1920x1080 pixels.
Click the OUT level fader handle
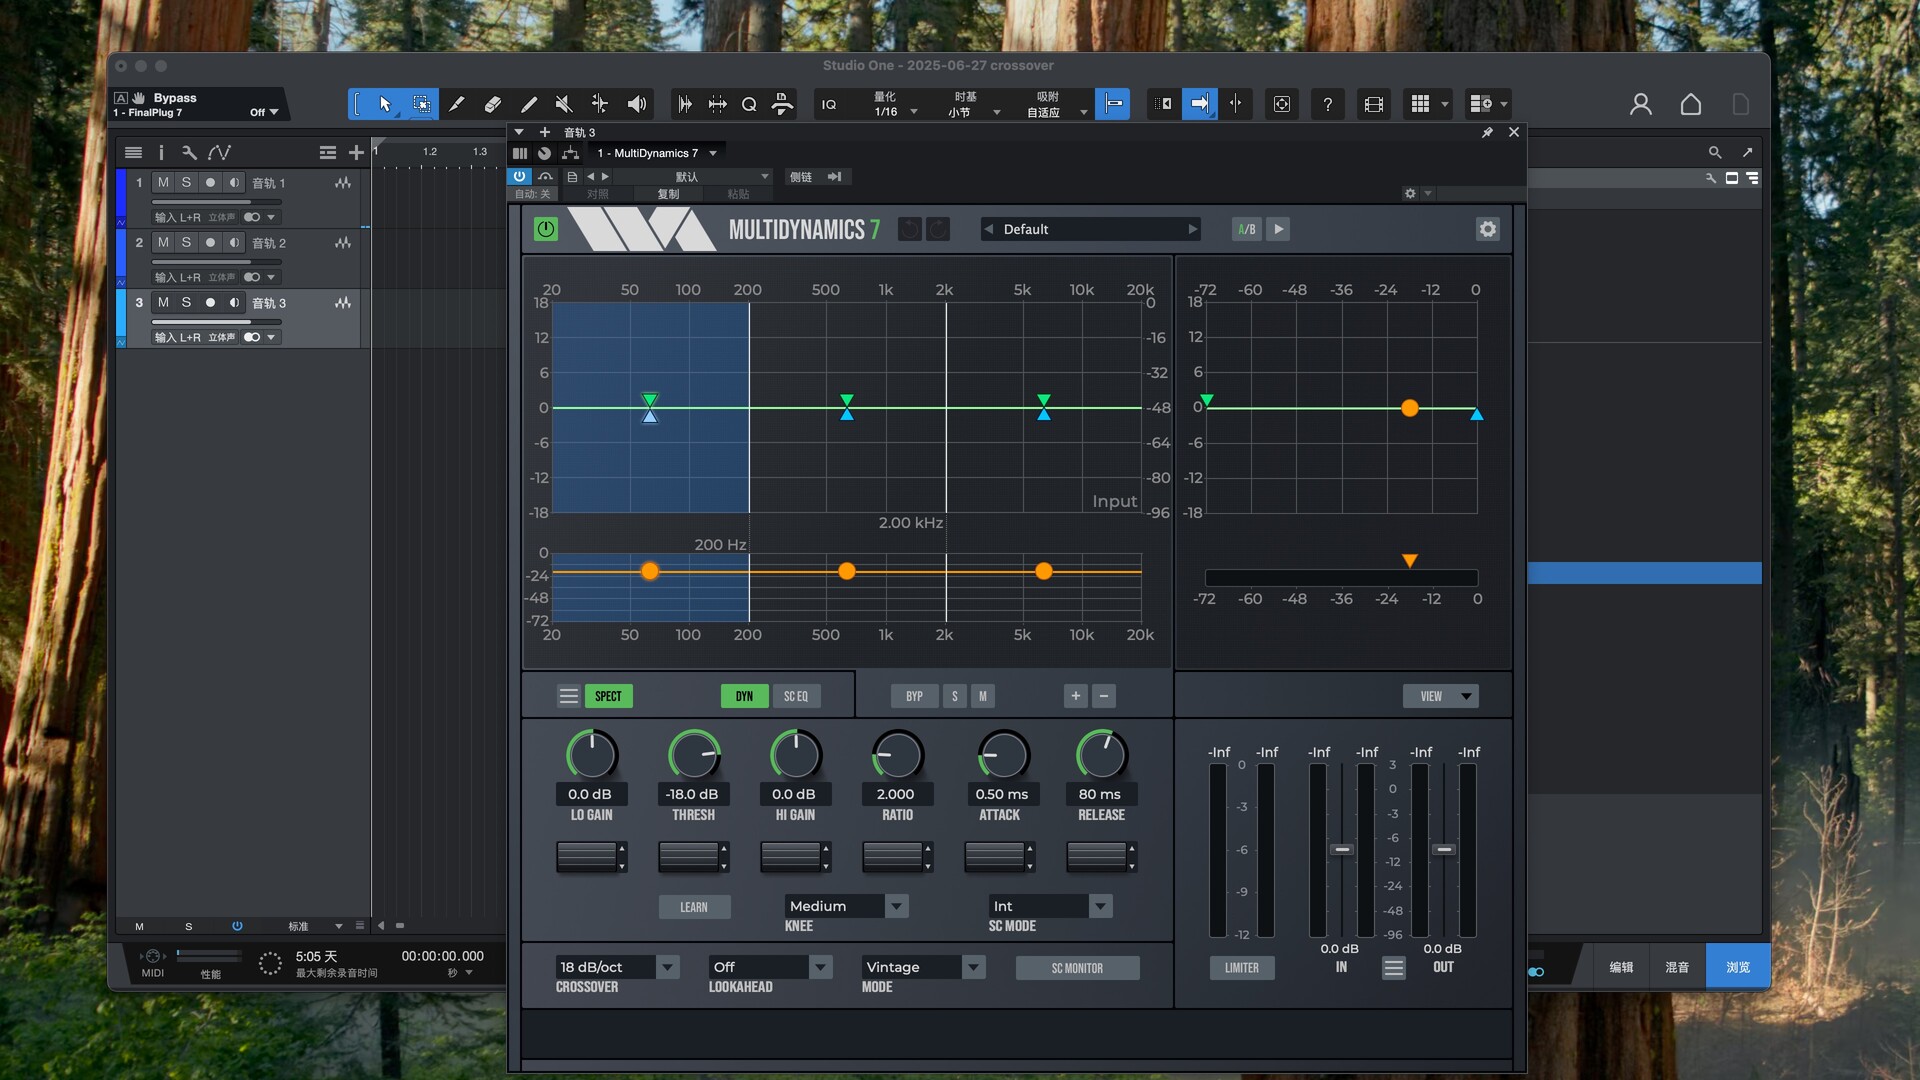[1443, 849]
